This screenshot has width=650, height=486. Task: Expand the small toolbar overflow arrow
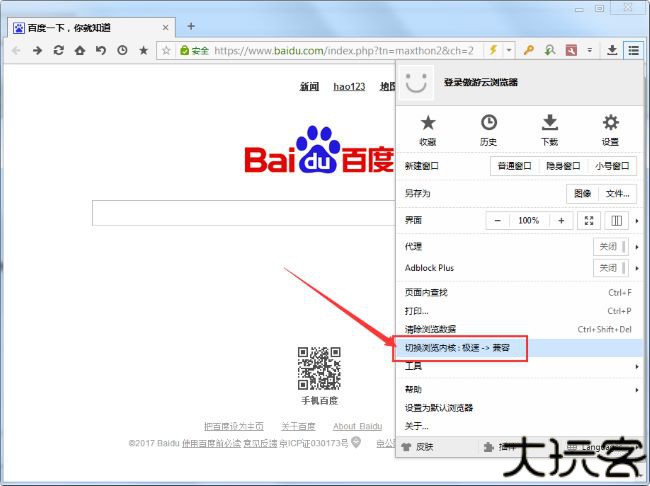(589, 51)
